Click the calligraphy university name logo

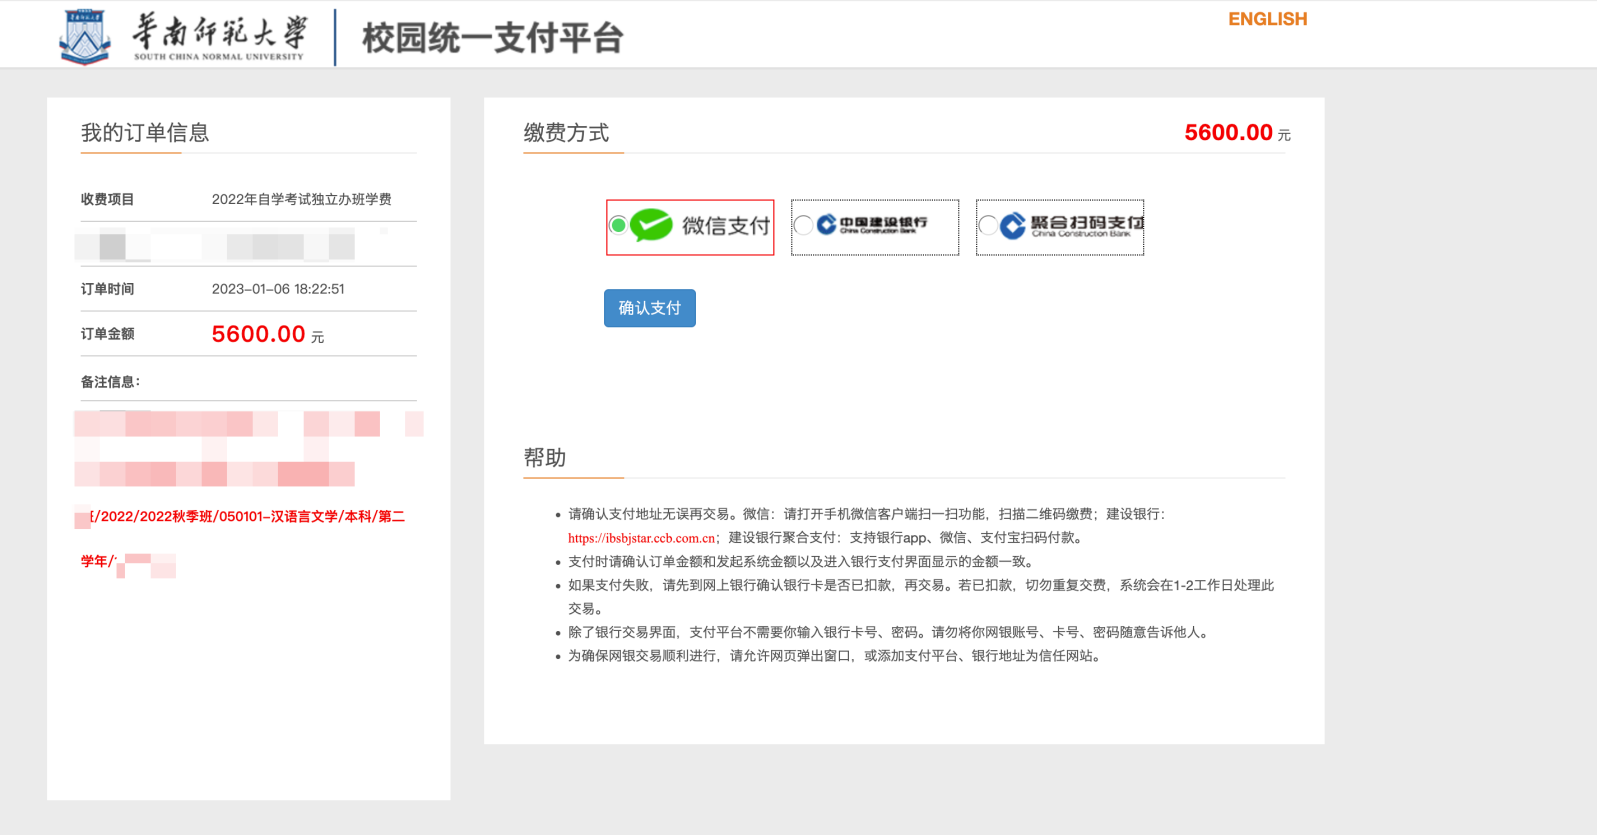pyautogui.click(x=219, y=36)
